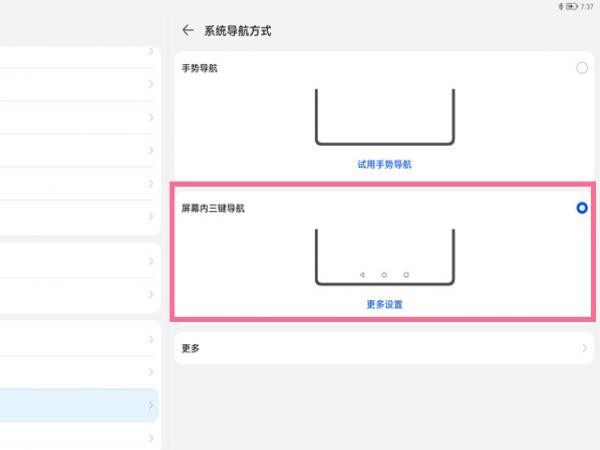
Task: Open the highlighted blue row in the left panel
Action: pos(79,405)
